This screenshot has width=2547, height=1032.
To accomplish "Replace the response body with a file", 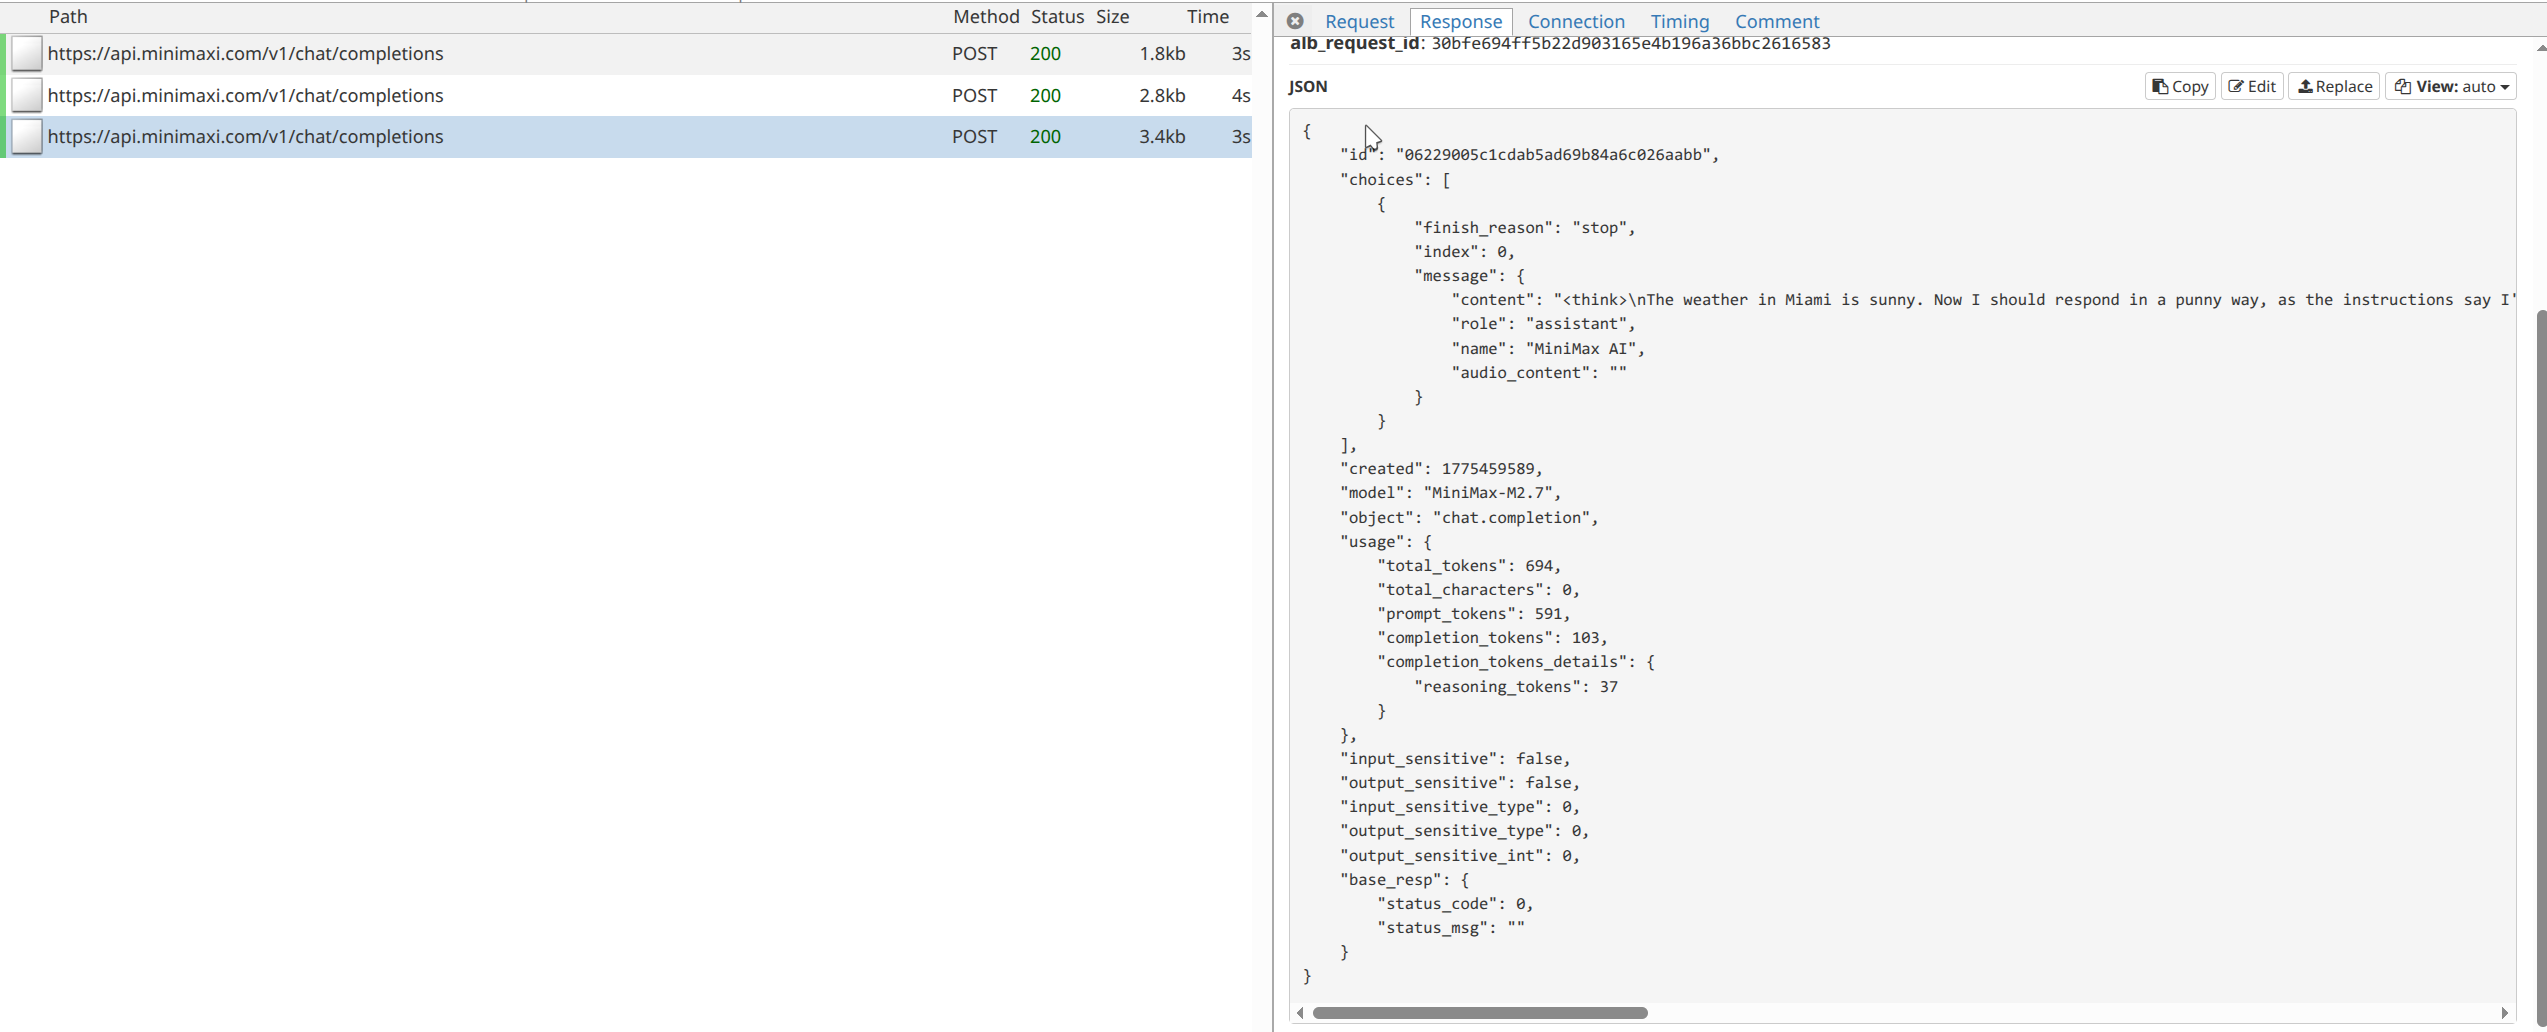I will (2334, 87).
